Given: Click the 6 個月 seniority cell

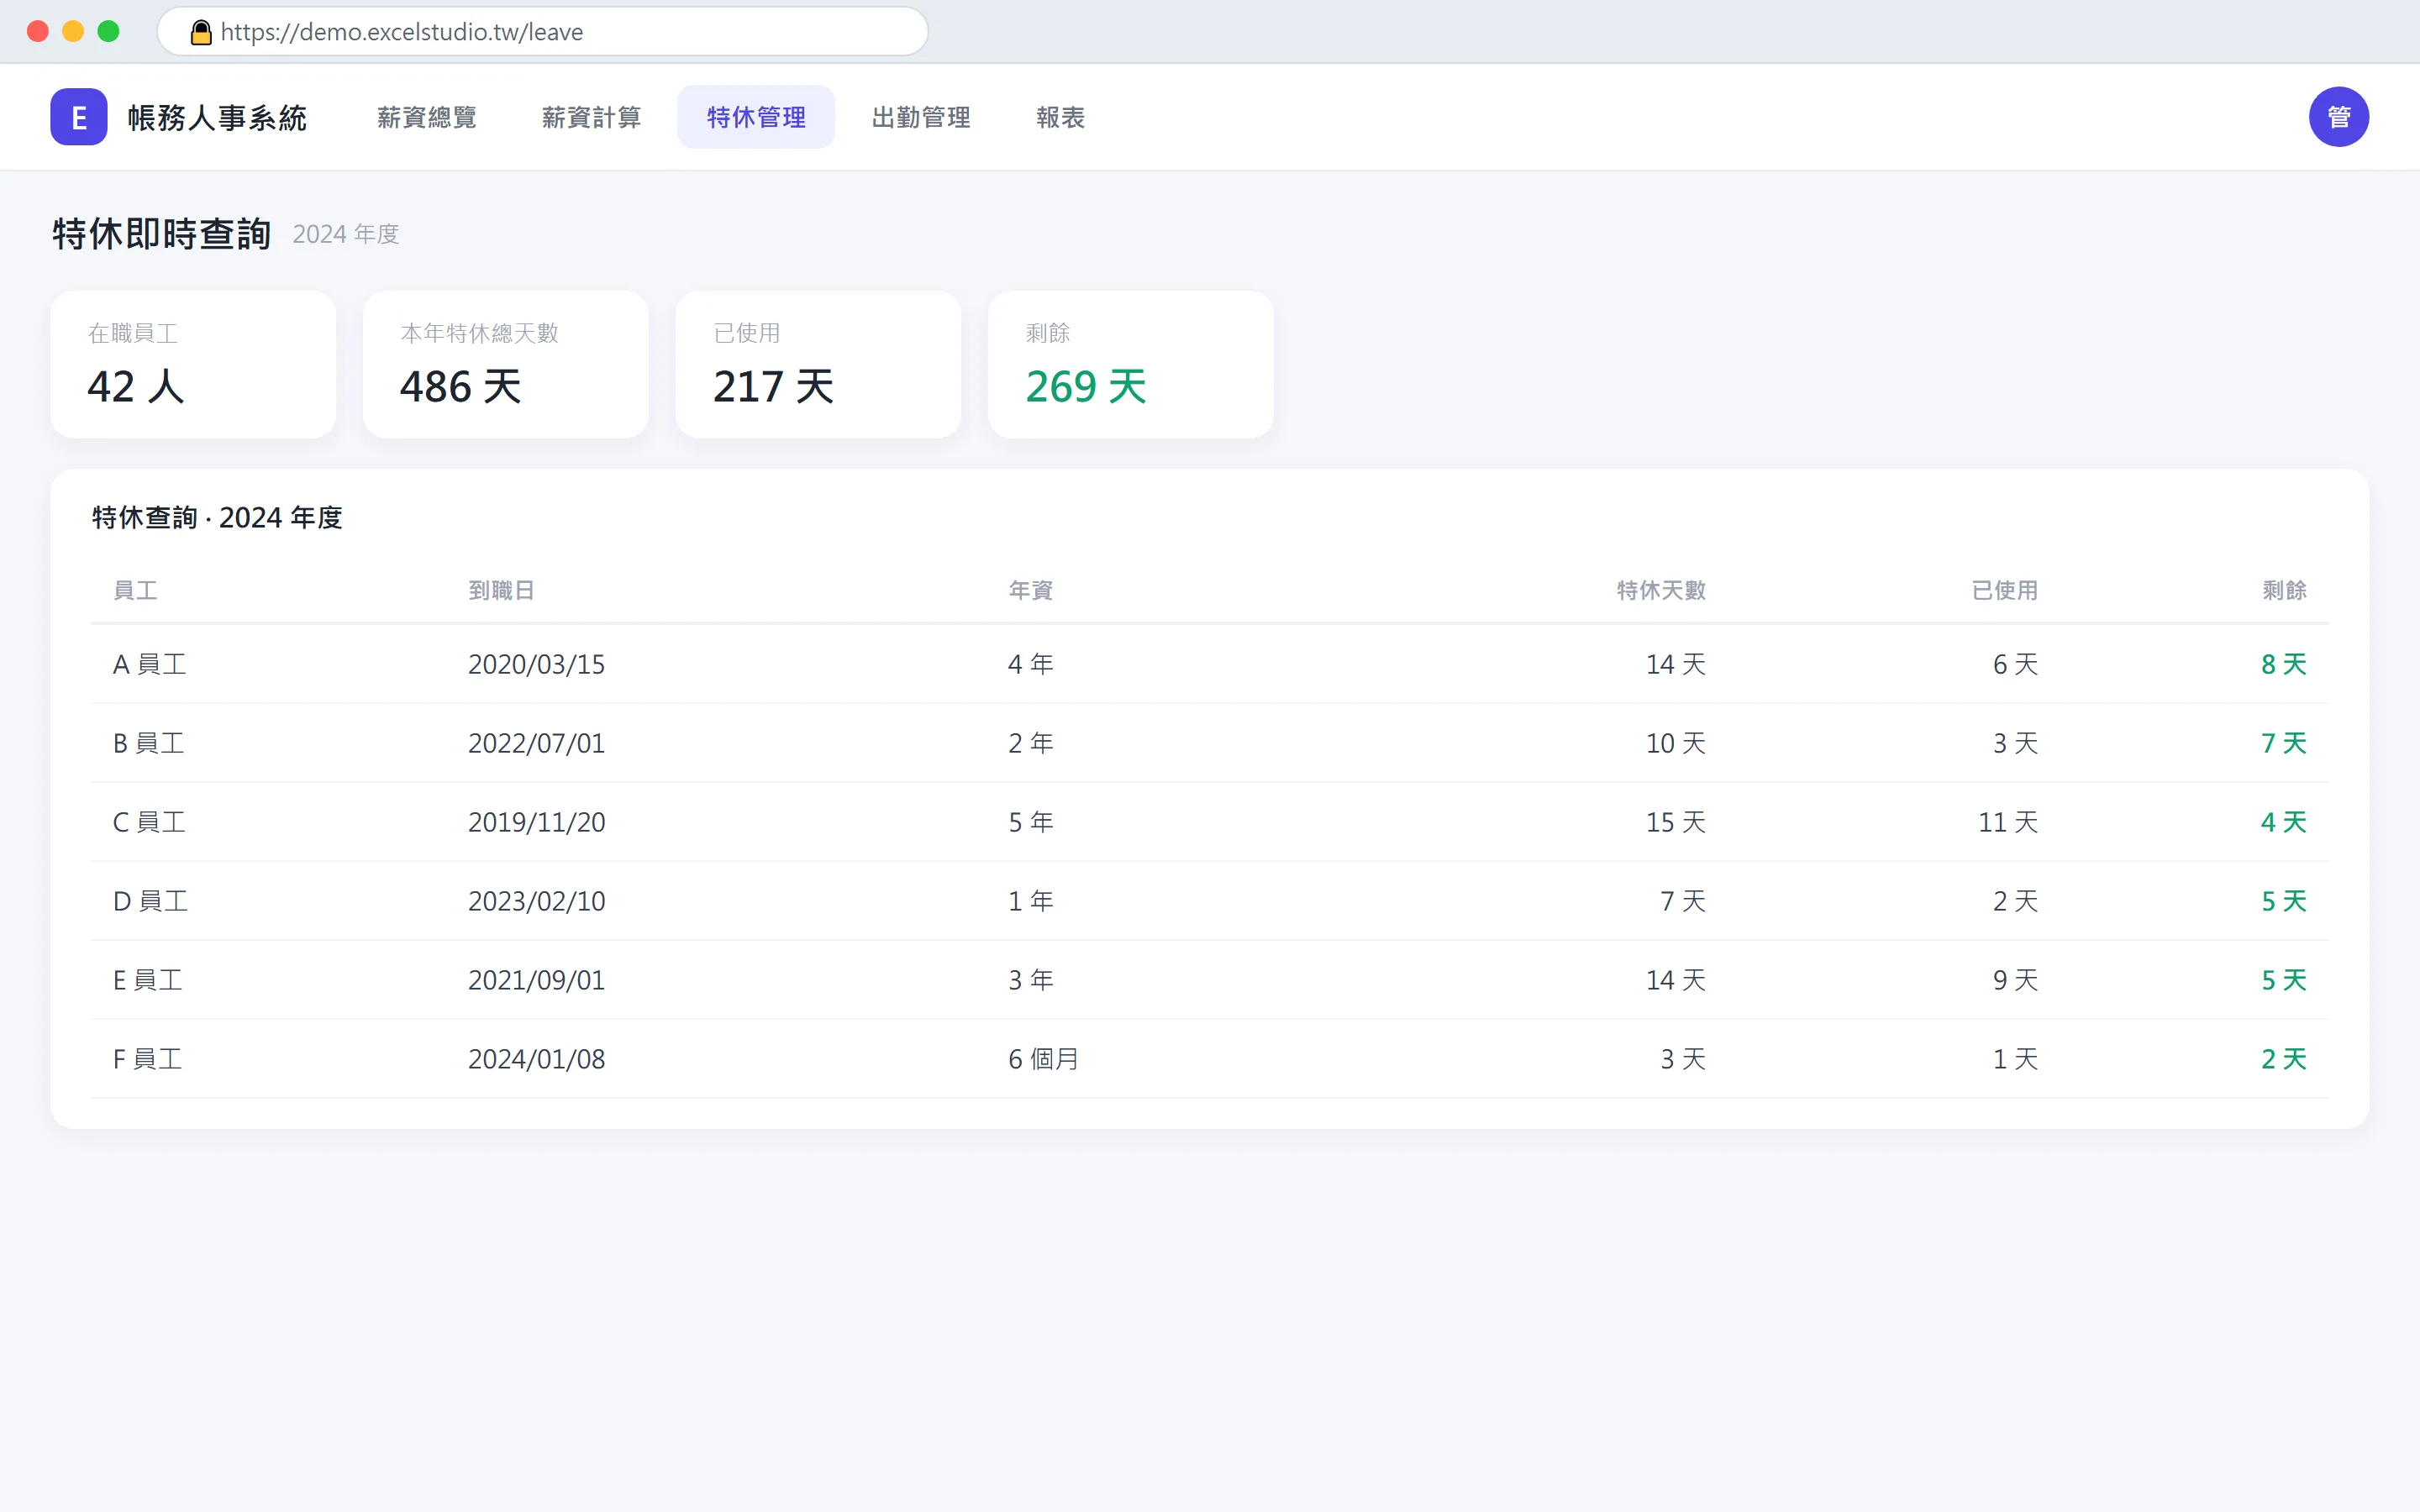Looking at the screenshot, I should 1044,1059.
